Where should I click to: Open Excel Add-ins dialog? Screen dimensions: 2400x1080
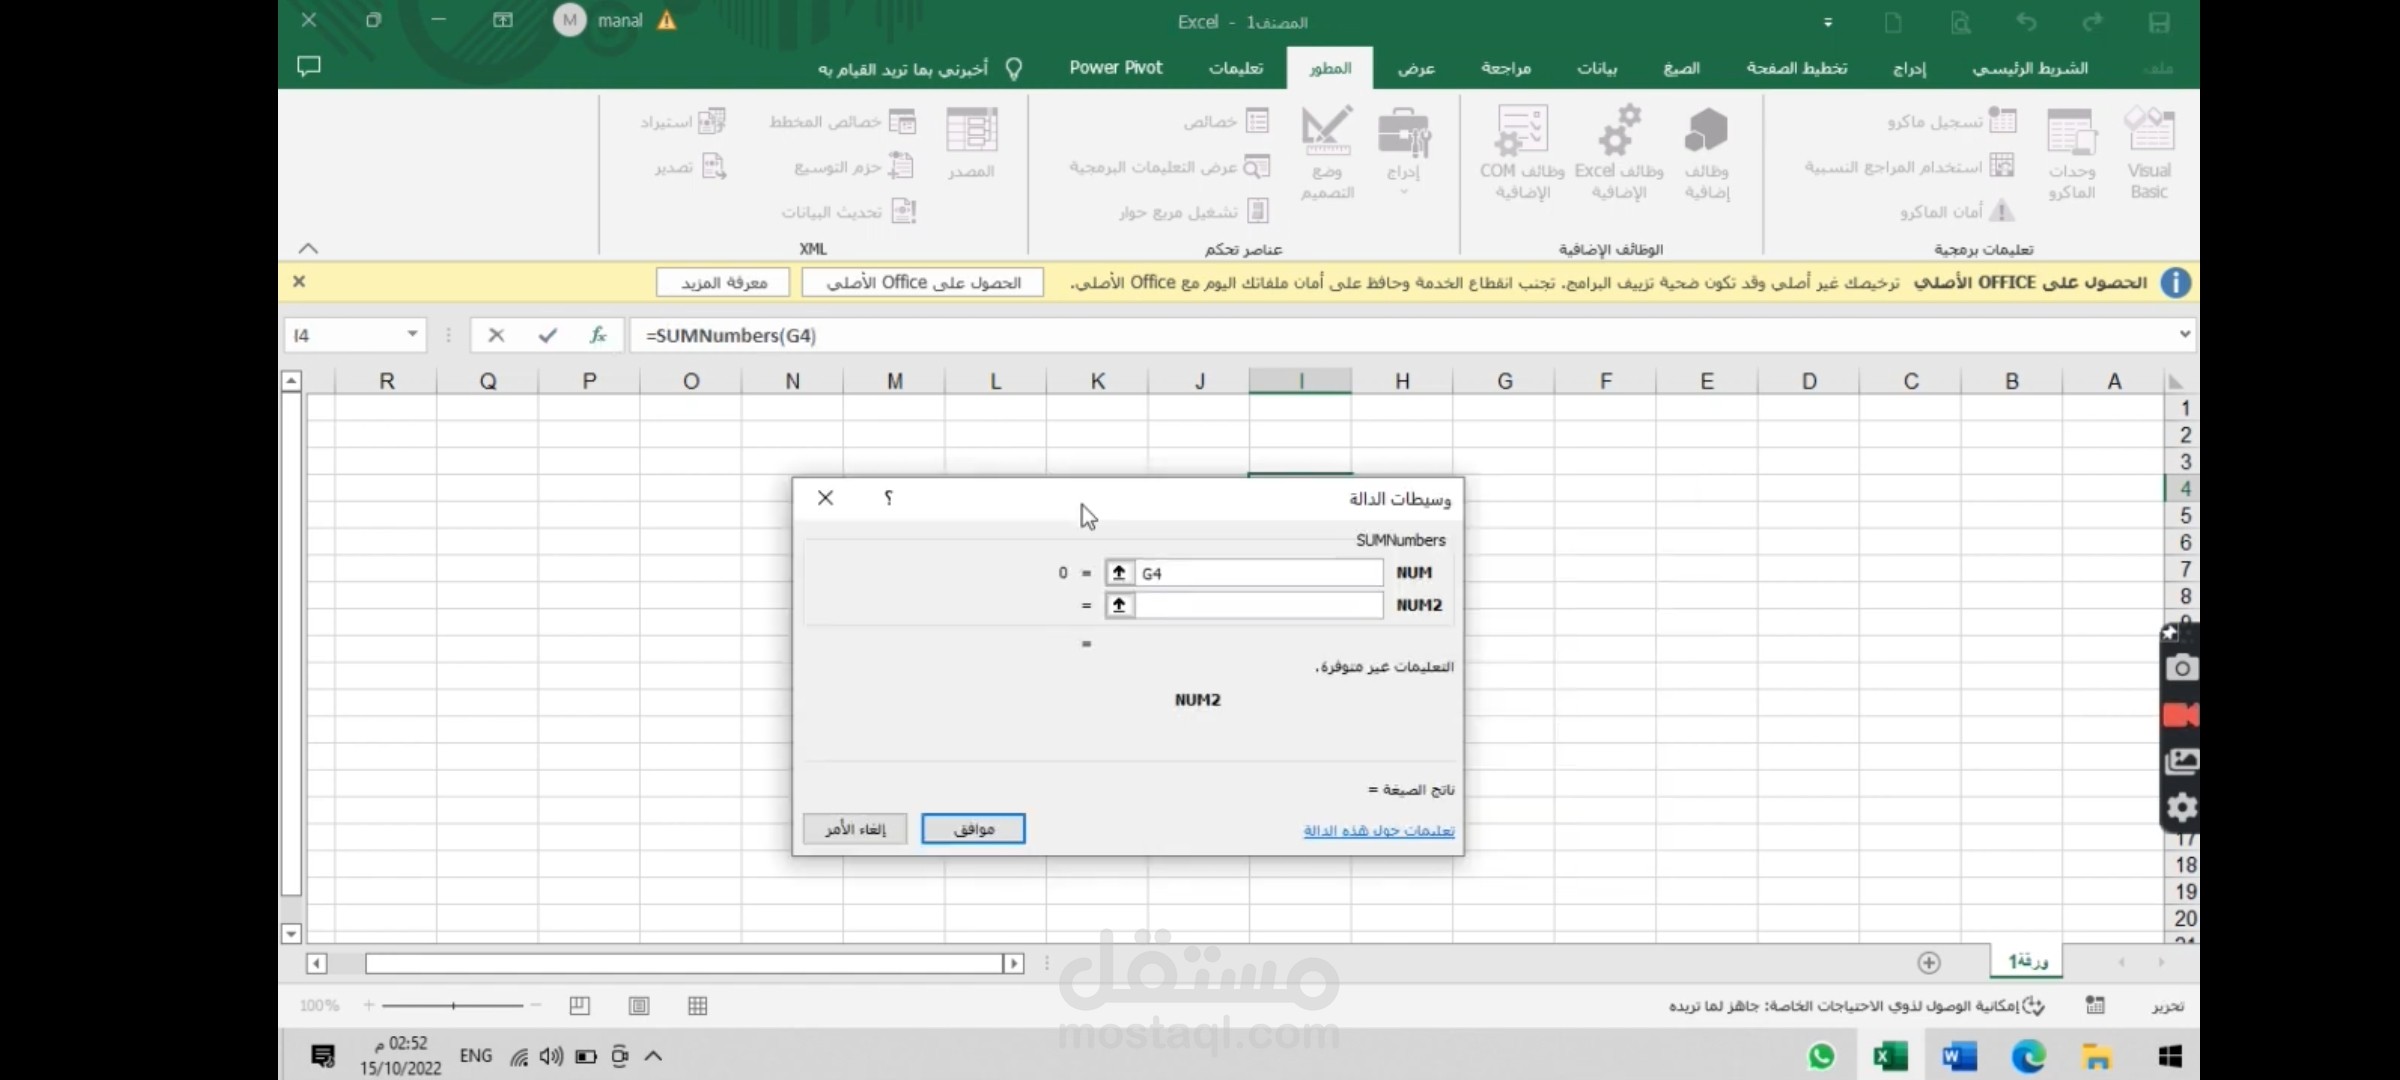point(1619,154)
